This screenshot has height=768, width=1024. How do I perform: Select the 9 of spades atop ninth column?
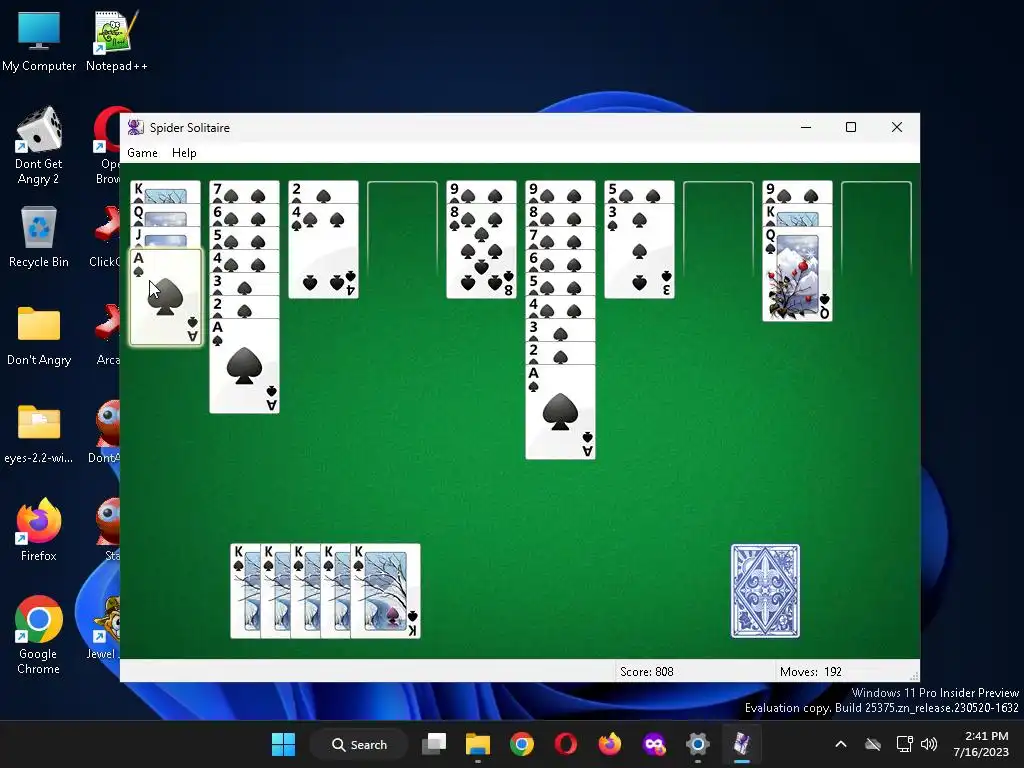click(x=797, y=192)
